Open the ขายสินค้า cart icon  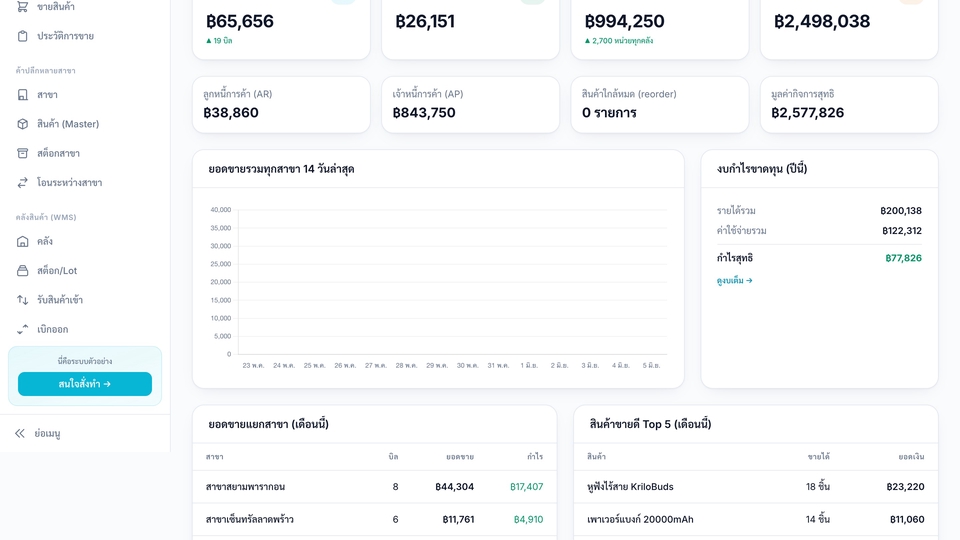tap(23, 7)
